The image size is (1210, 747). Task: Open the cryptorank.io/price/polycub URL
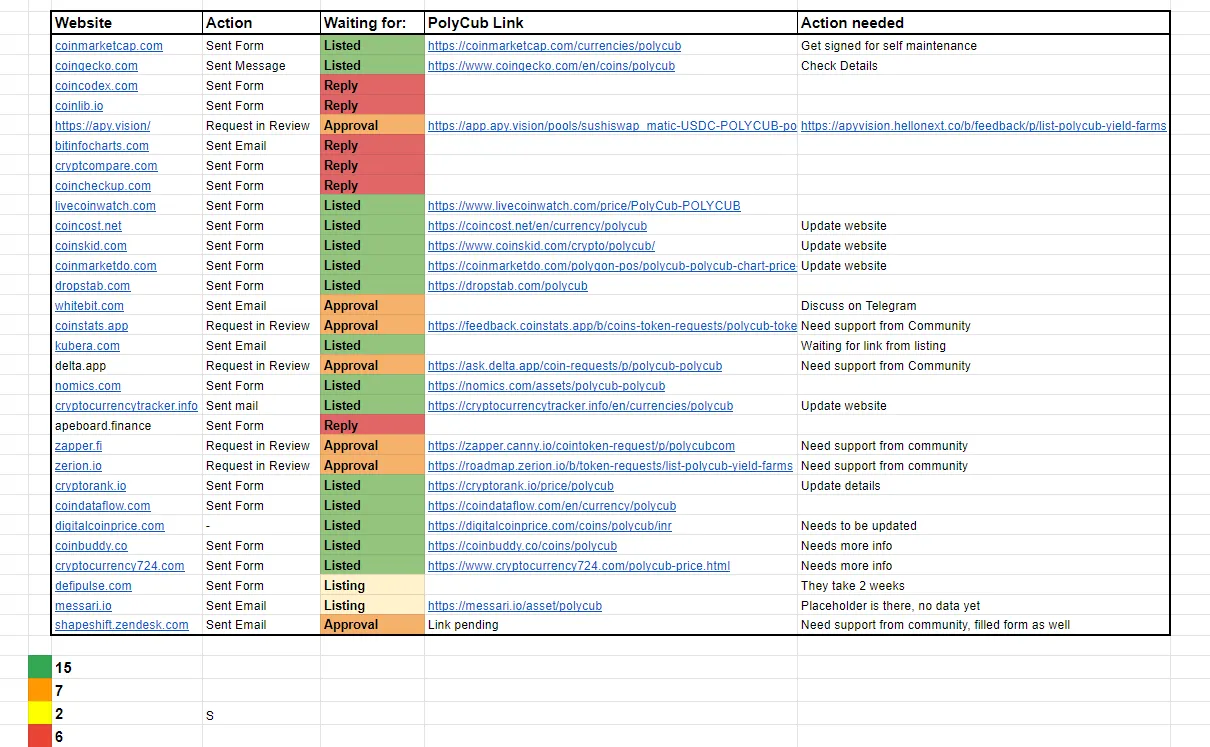tap(520, 486)
